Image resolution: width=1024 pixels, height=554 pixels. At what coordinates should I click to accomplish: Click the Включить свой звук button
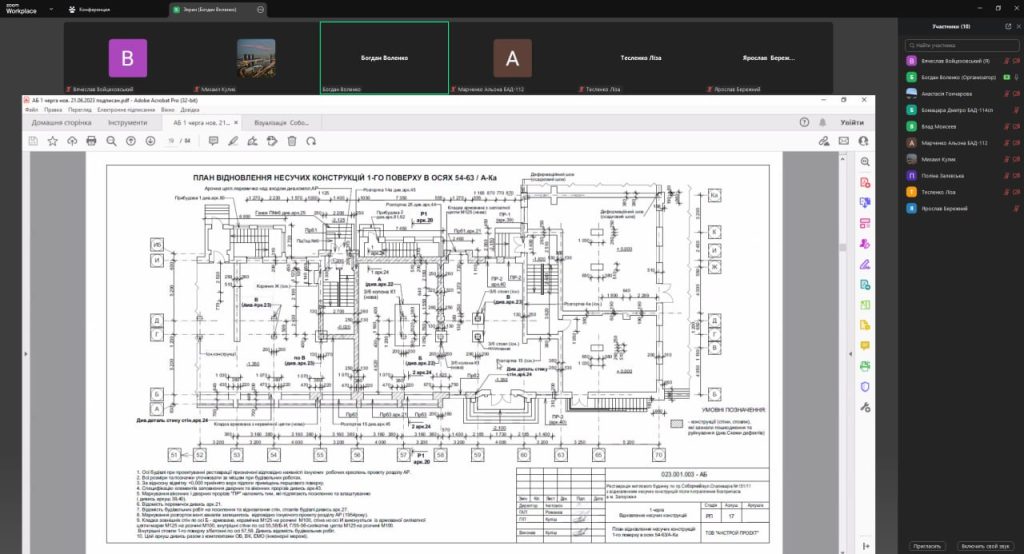click(x=983, y=546)
